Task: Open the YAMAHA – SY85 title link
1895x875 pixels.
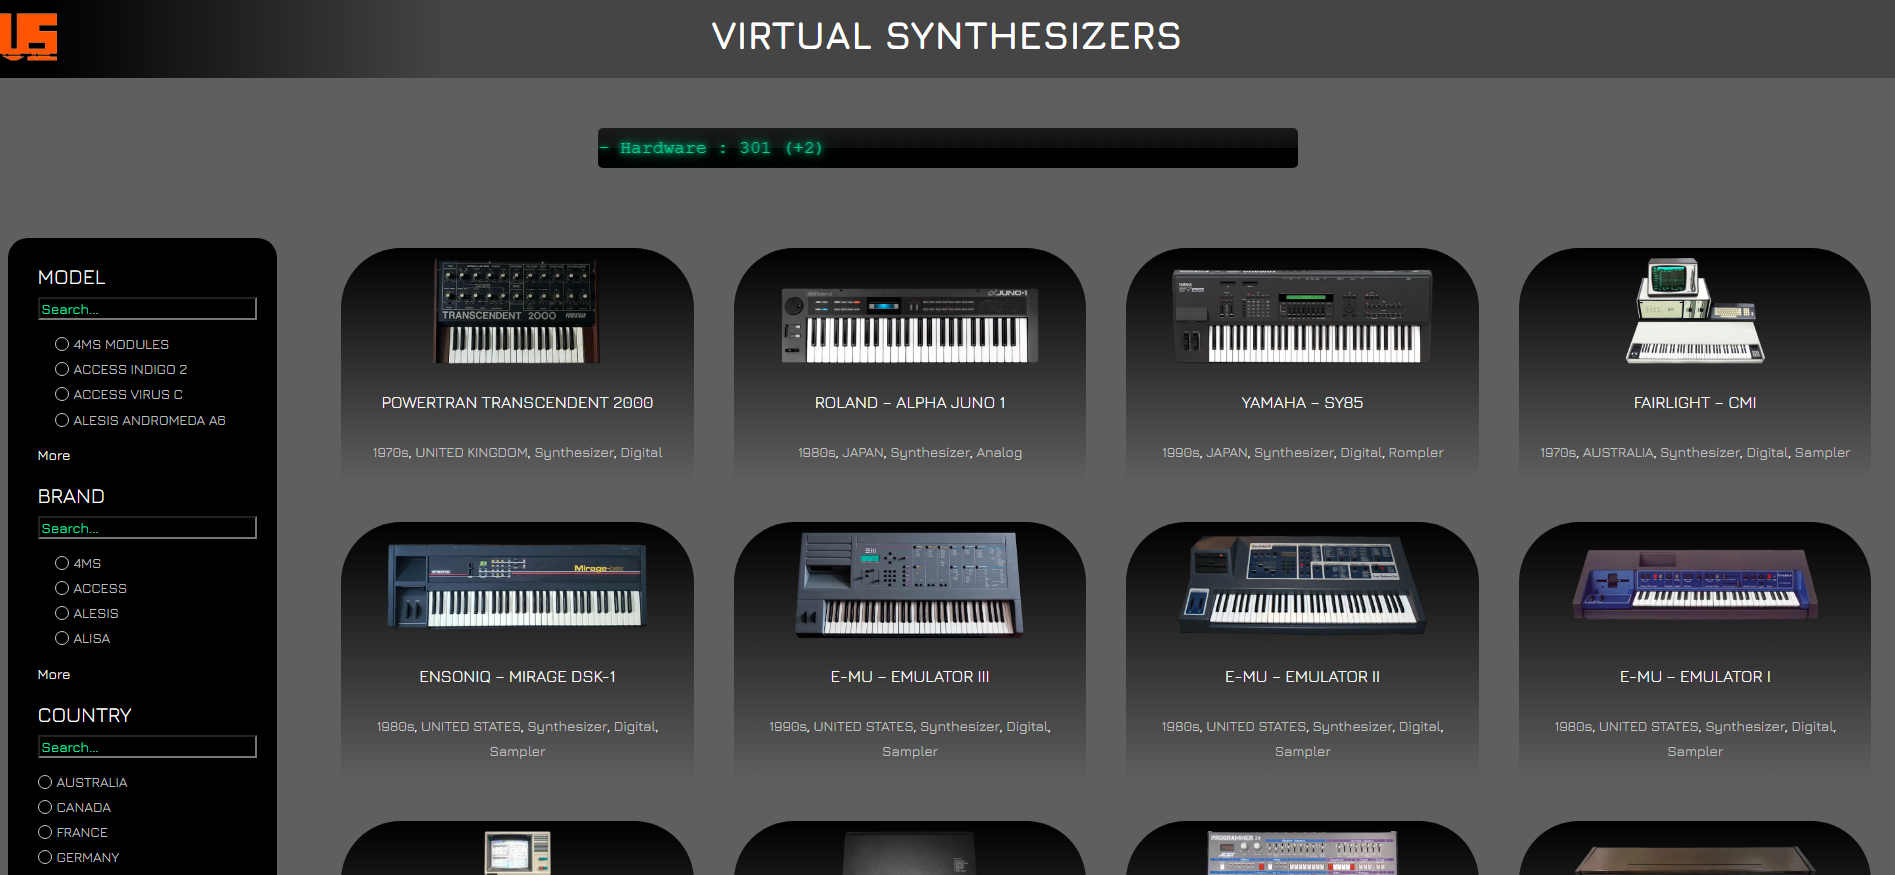Action: [1302, 402]
